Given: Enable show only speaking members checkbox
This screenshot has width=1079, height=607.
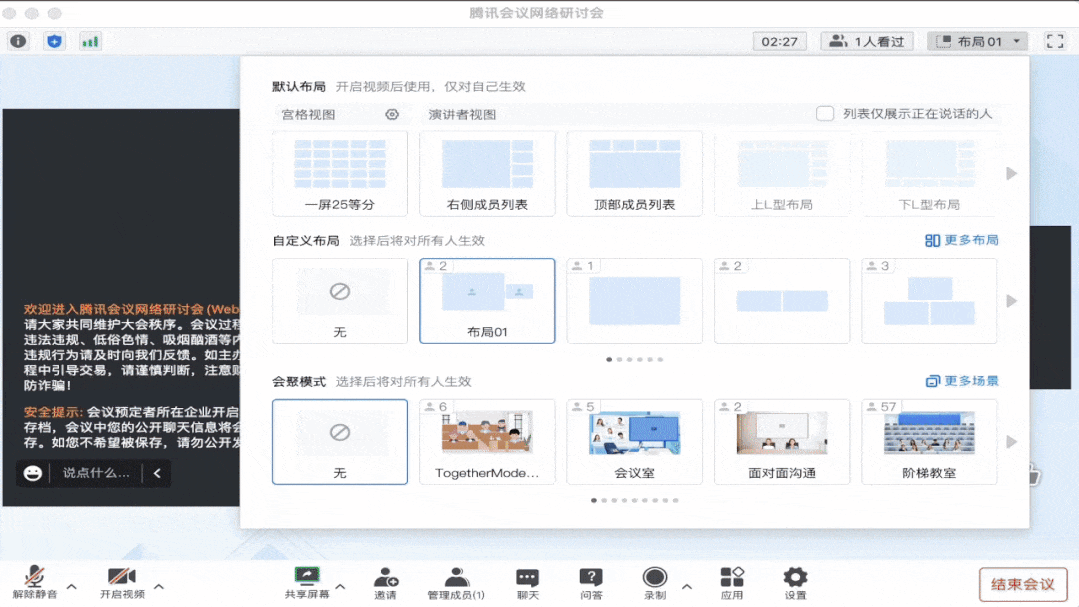Looking at the screenshot, I should 824,114.
